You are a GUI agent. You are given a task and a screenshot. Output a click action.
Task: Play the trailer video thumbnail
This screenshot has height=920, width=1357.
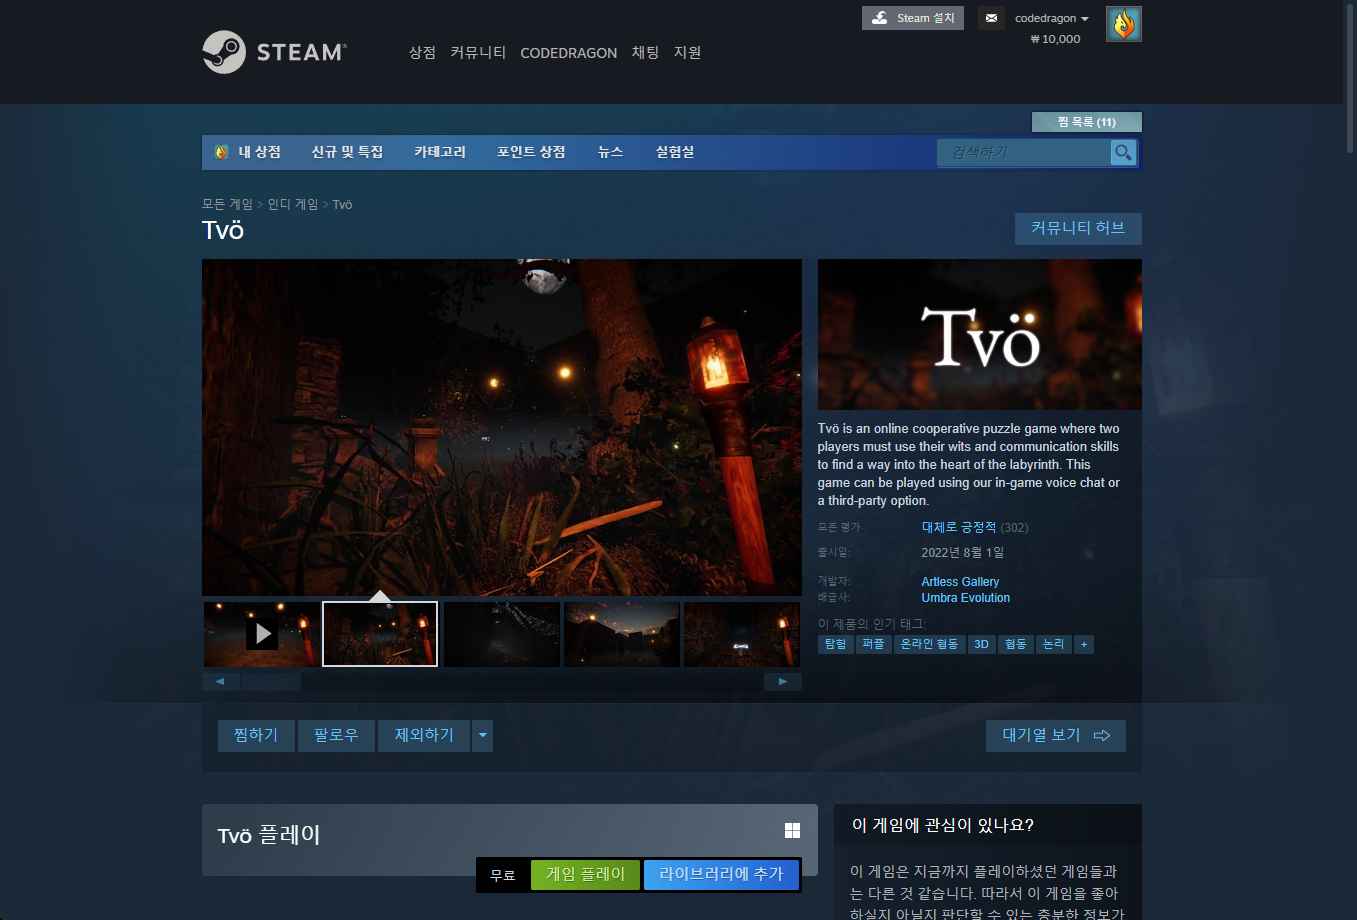coord(261,634)
